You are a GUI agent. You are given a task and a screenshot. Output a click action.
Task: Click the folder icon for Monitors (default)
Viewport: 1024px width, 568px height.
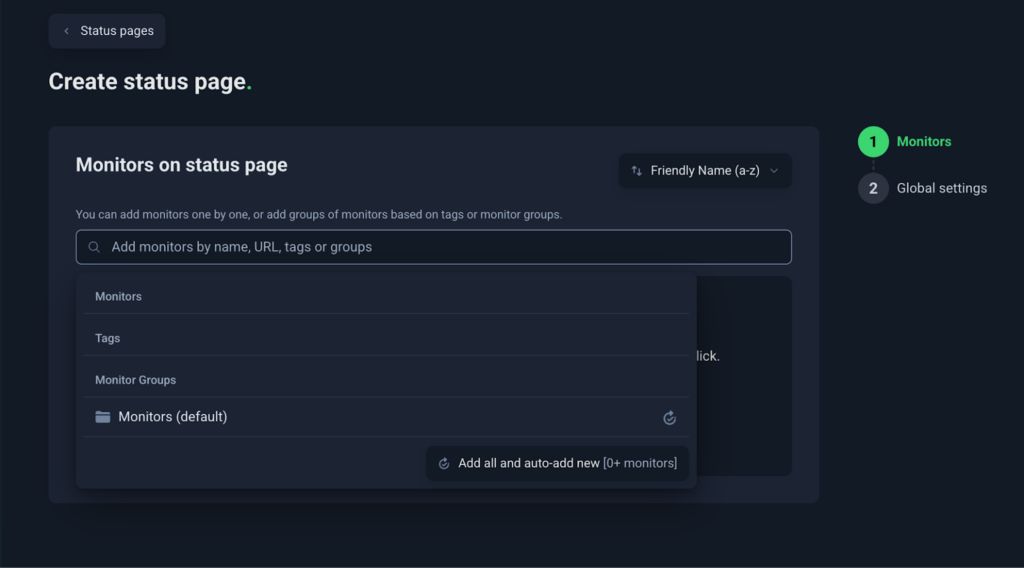[x=103, y=417]
